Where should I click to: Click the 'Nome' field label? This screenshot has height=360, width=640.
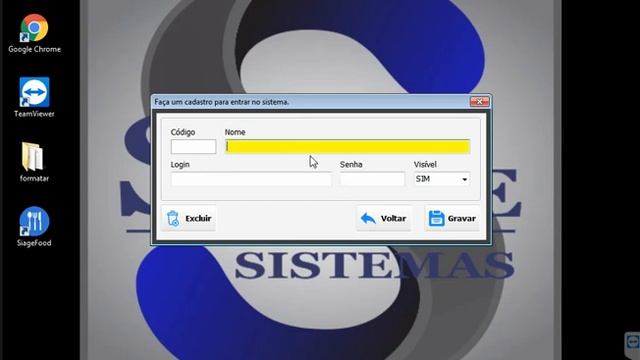235,132
